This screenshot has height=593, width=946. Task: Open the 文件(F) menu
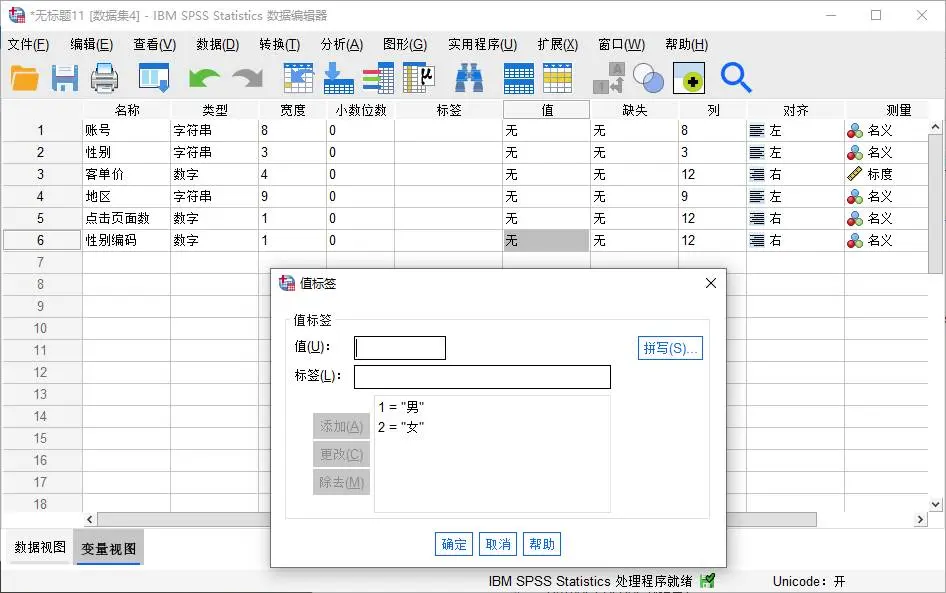pyautogui.click(x=28, y=45)
